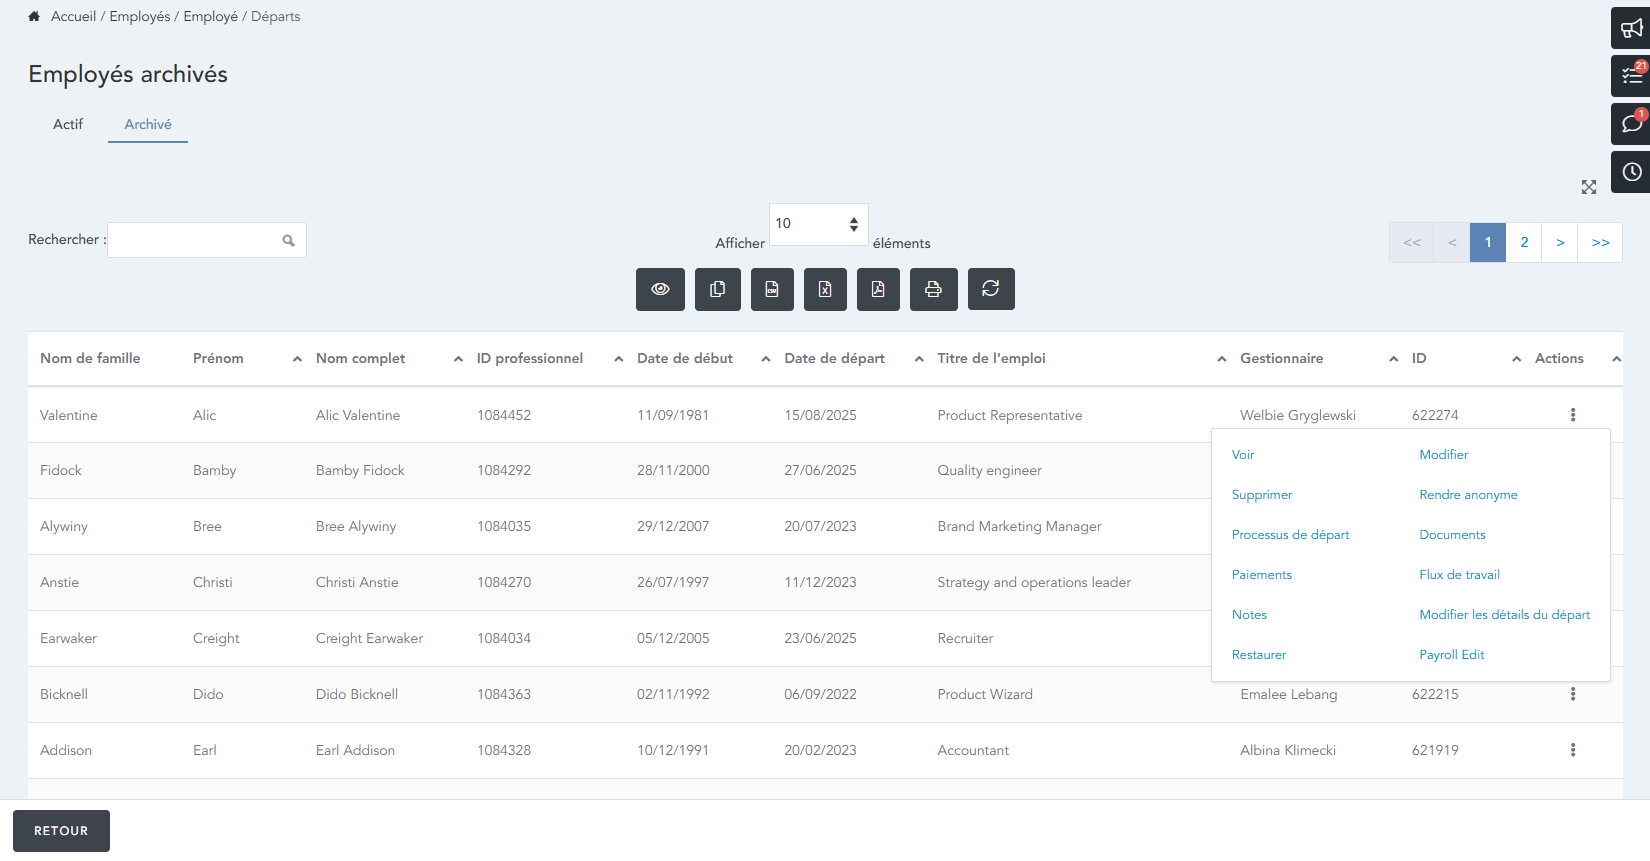Export the table as CSV
1650x861 pixels.
772,289
